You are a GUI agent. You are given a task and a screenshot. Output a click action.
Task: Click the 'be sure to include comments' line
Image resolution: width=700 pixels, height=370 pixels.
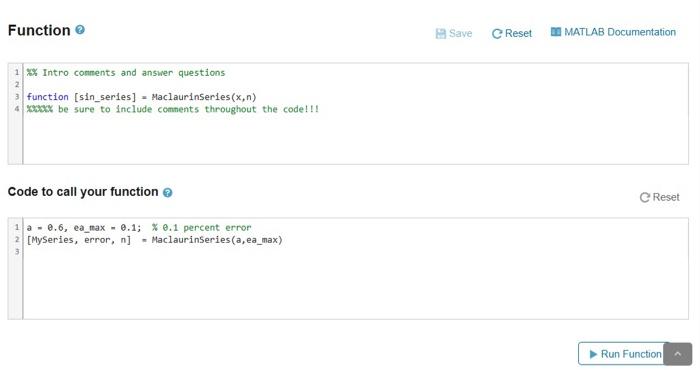click(173, 109)
